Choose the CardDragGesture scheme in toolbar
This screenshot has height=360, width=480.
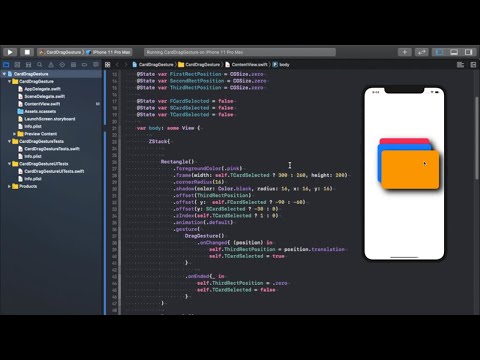pos(60,52)
